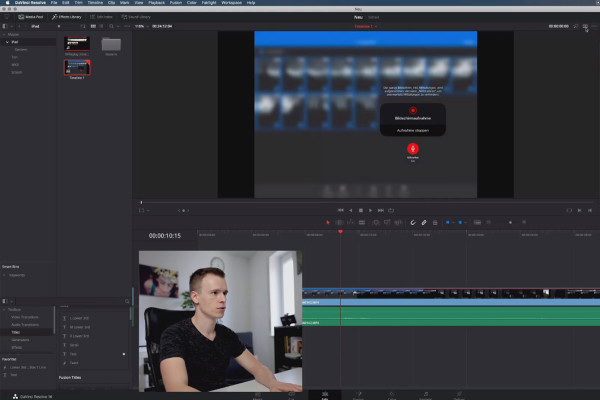
Task: Select the folder thumbnail in the media pool
Action: (111, 44)
